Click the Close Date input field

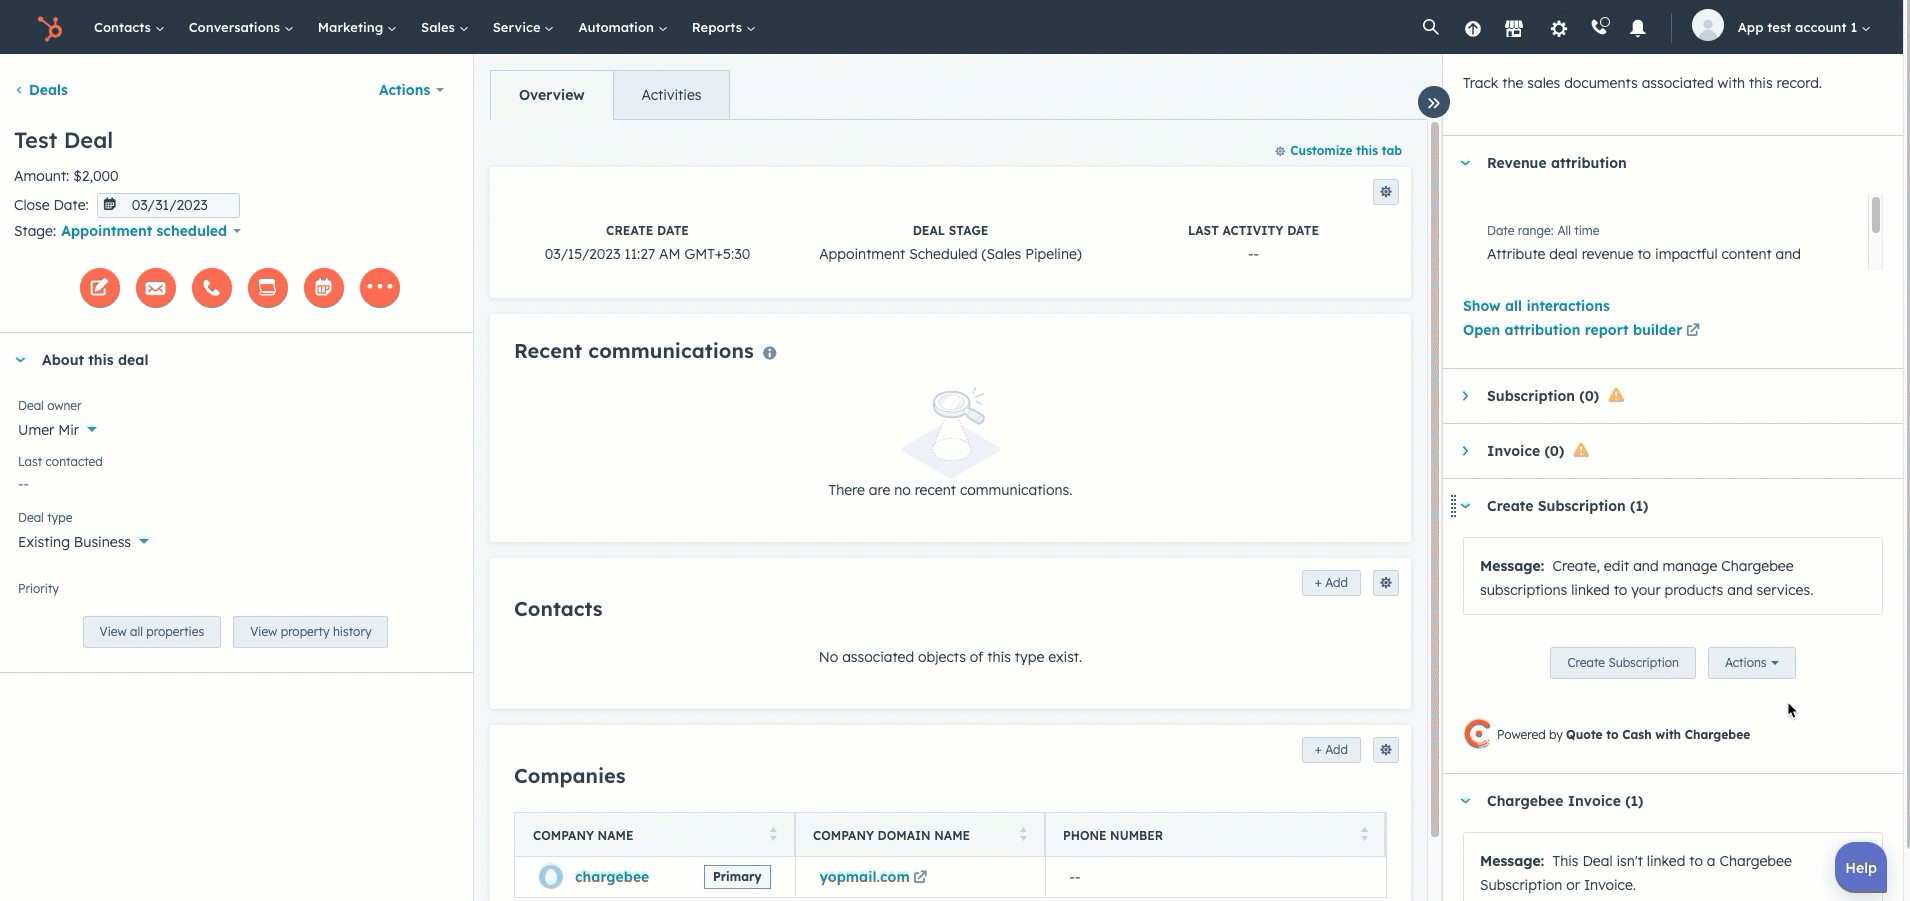169,205
